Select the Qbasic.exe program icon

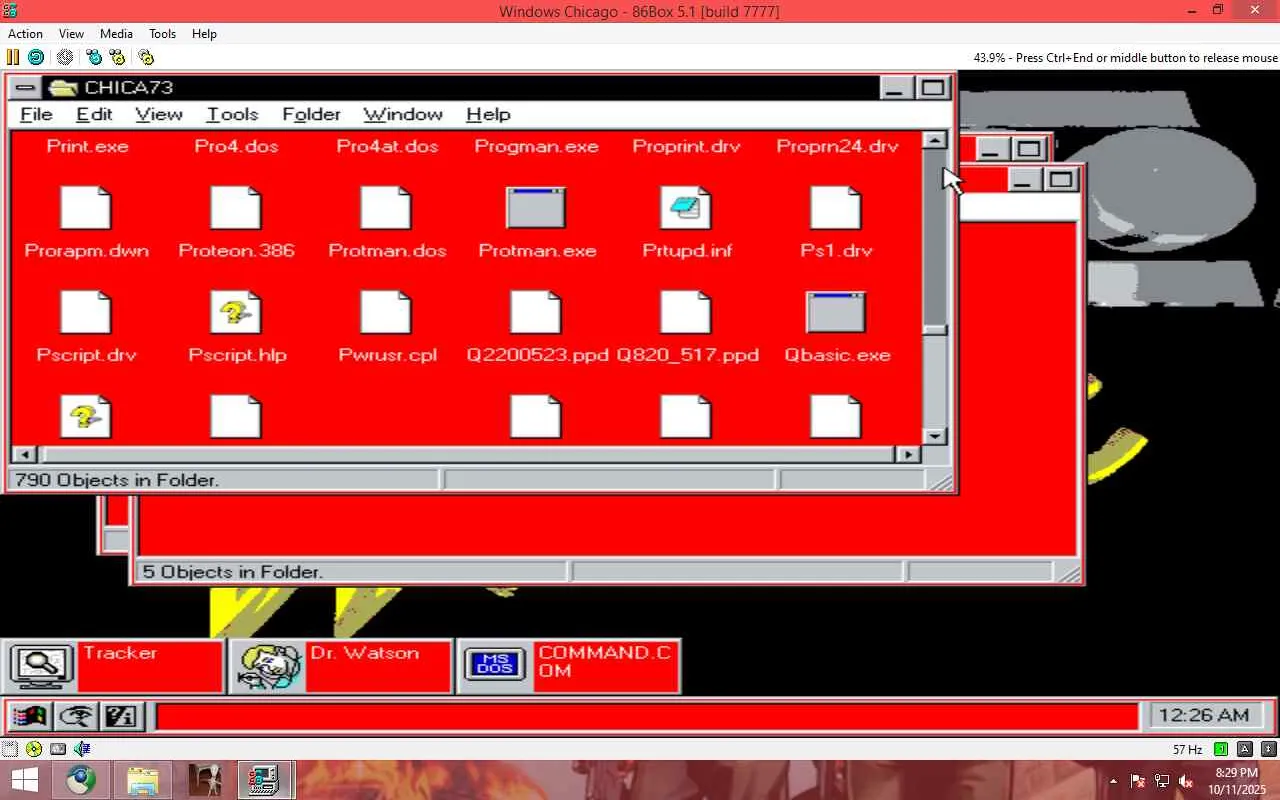tap(836, 312)
